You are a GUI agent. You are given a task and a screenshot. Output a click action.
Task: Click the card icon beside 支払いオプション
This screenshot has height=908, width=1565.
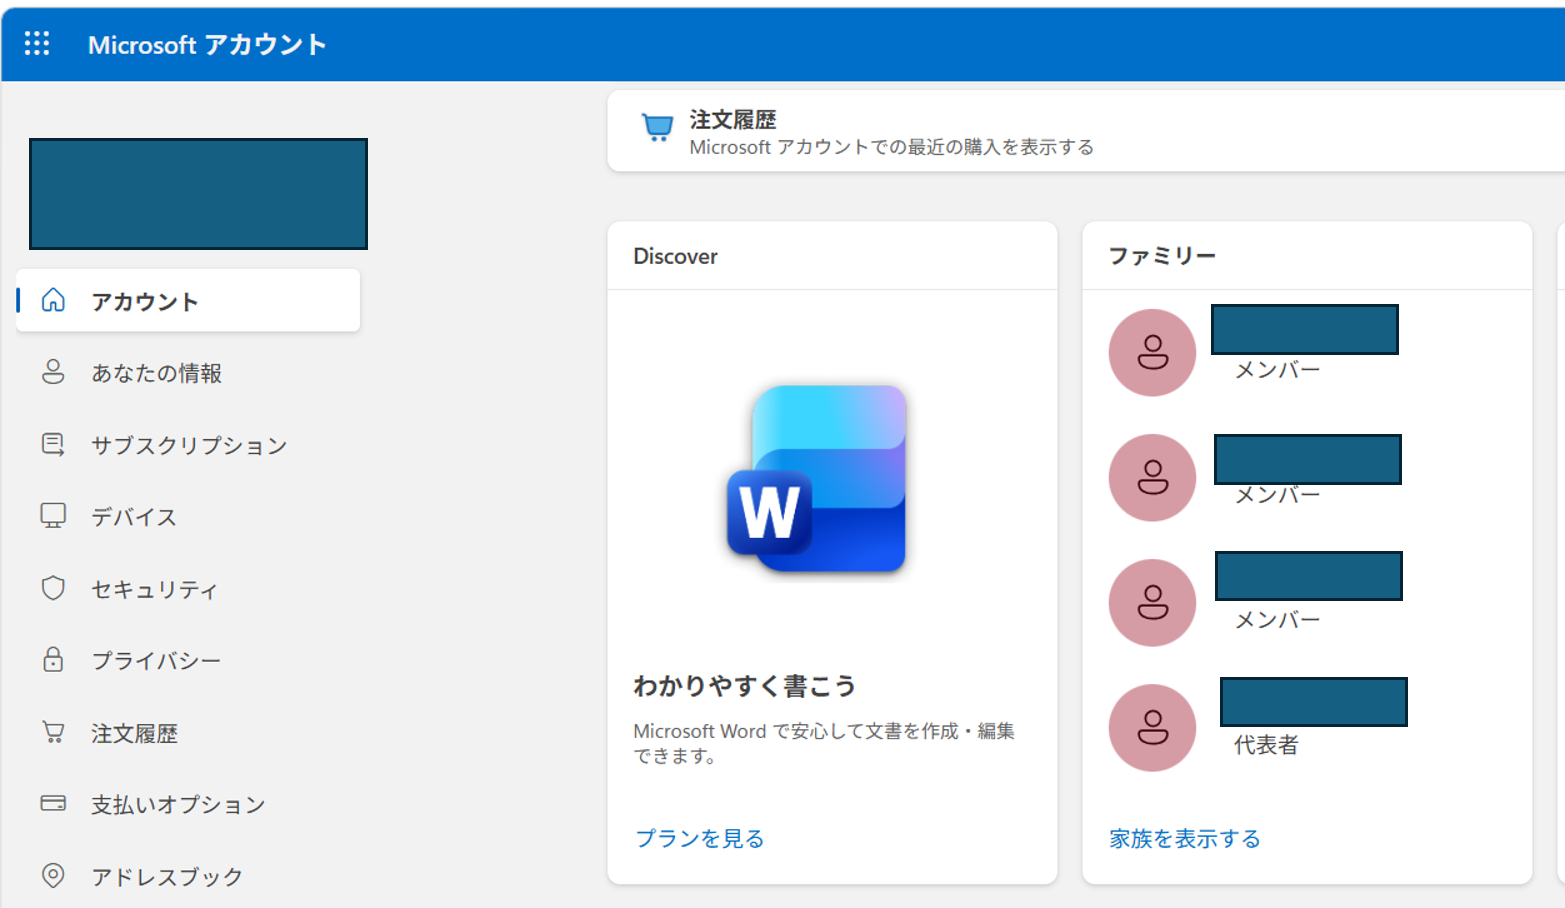(53, 803)
